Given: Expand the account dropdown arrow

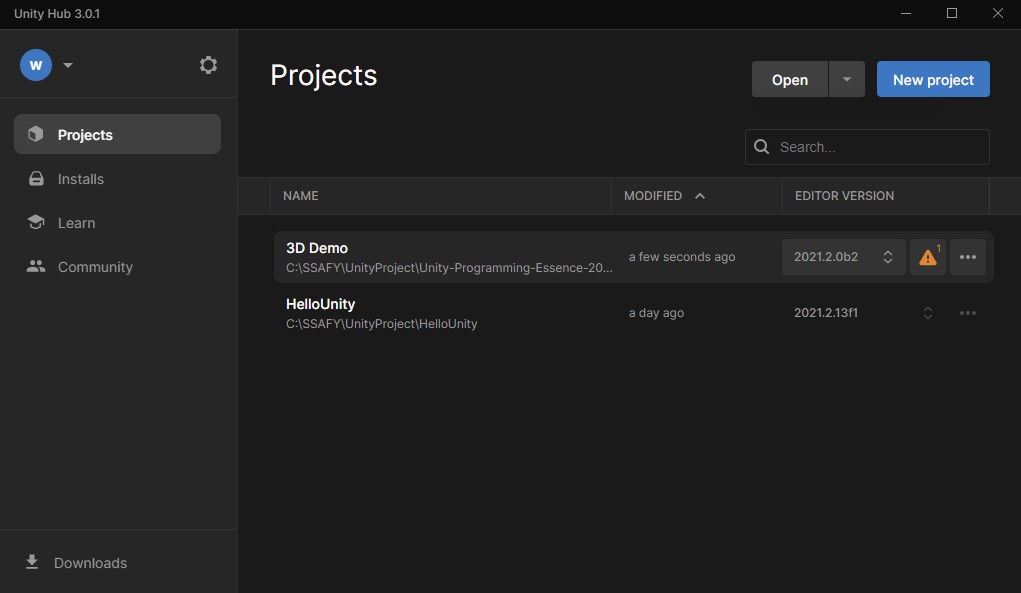Looking at the screenshot, I should coord(68,65).
